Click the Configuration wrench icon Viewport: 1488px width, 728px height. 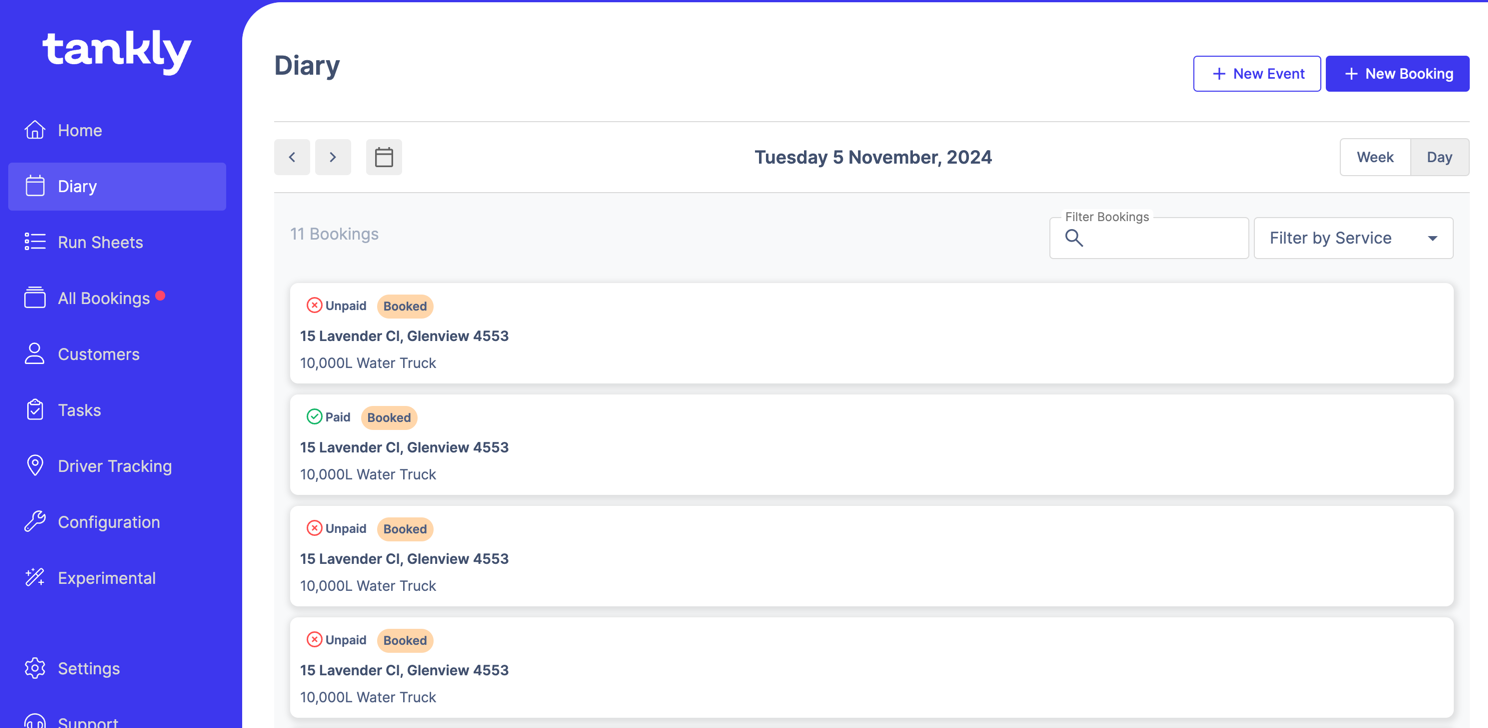[x=35, y=522]
